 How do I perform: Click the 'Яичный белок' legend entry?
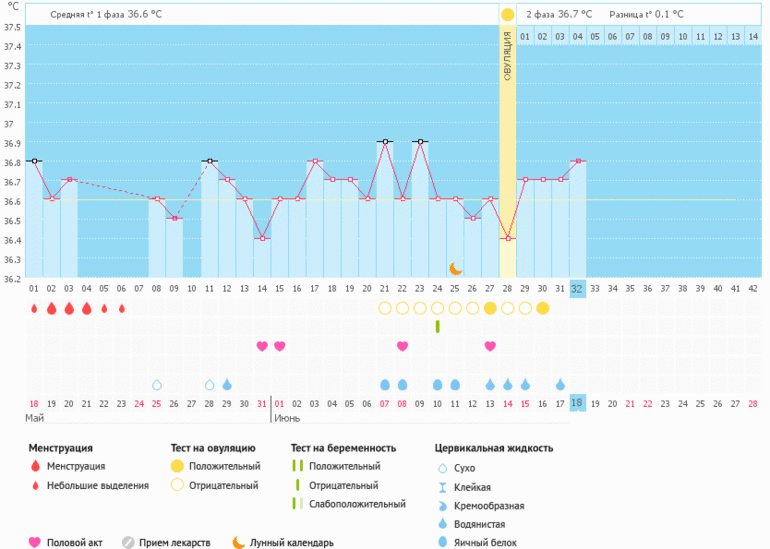[x=487, y=543]
